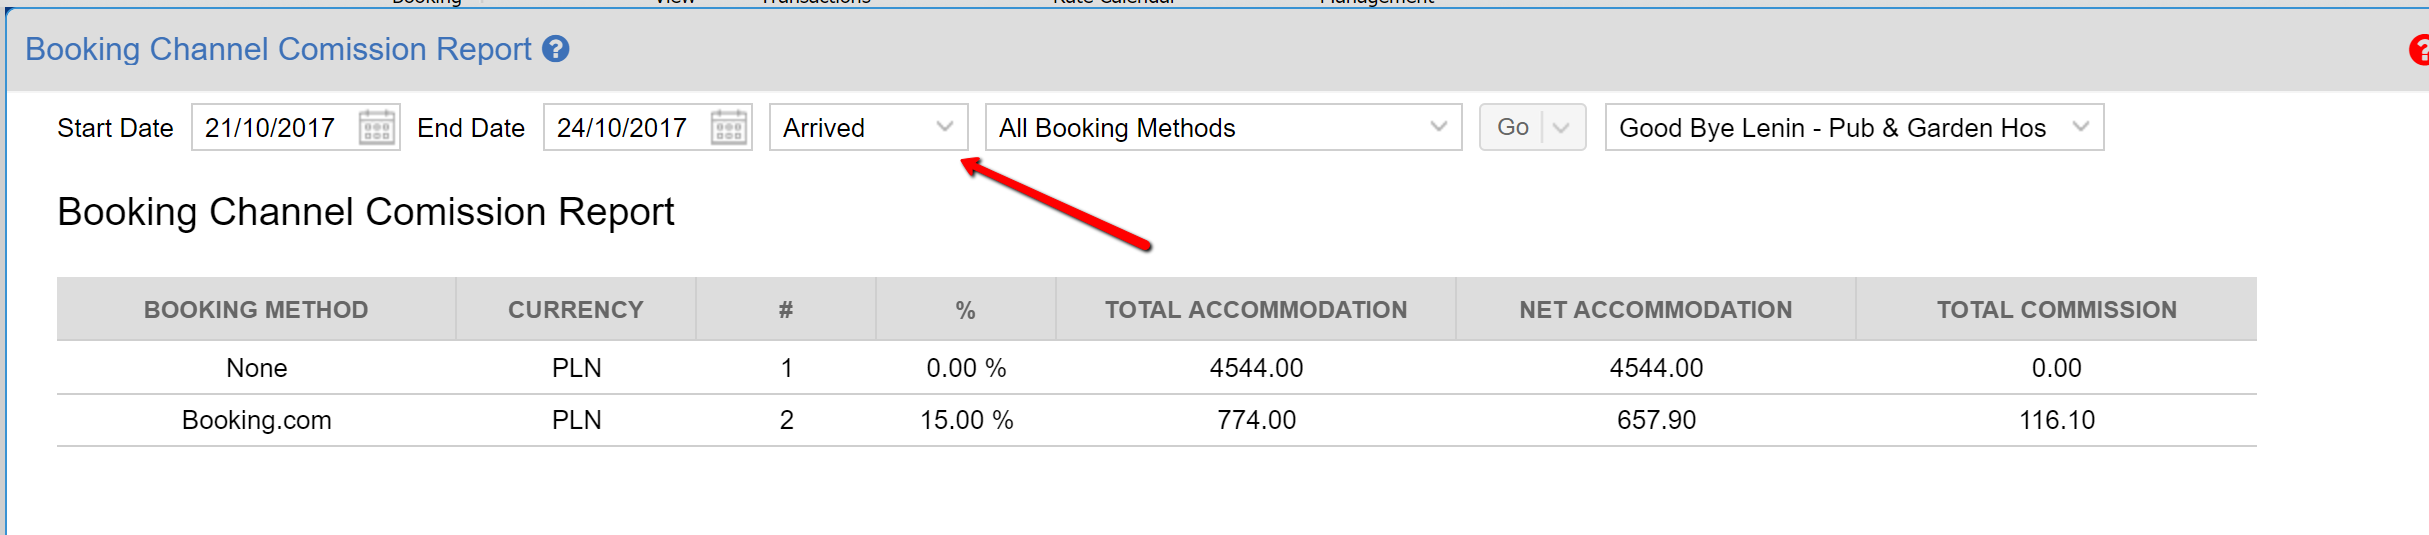Click the TOTAL COMMISSION column header
Image resolution: width=2429 pixels, height=535 pixels.
2056,310
